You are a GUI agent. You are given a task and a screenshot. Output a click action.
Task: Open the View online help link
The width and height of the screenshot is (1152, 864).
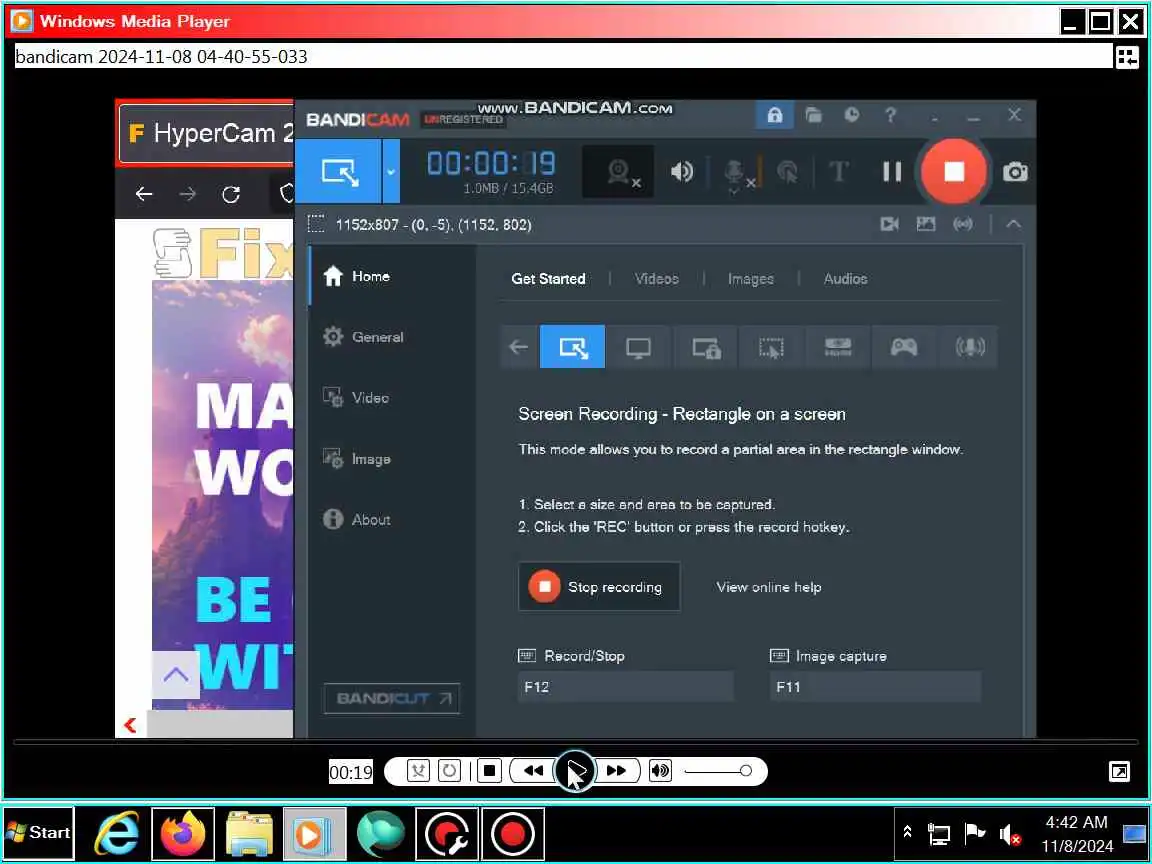tap(768, 587)
